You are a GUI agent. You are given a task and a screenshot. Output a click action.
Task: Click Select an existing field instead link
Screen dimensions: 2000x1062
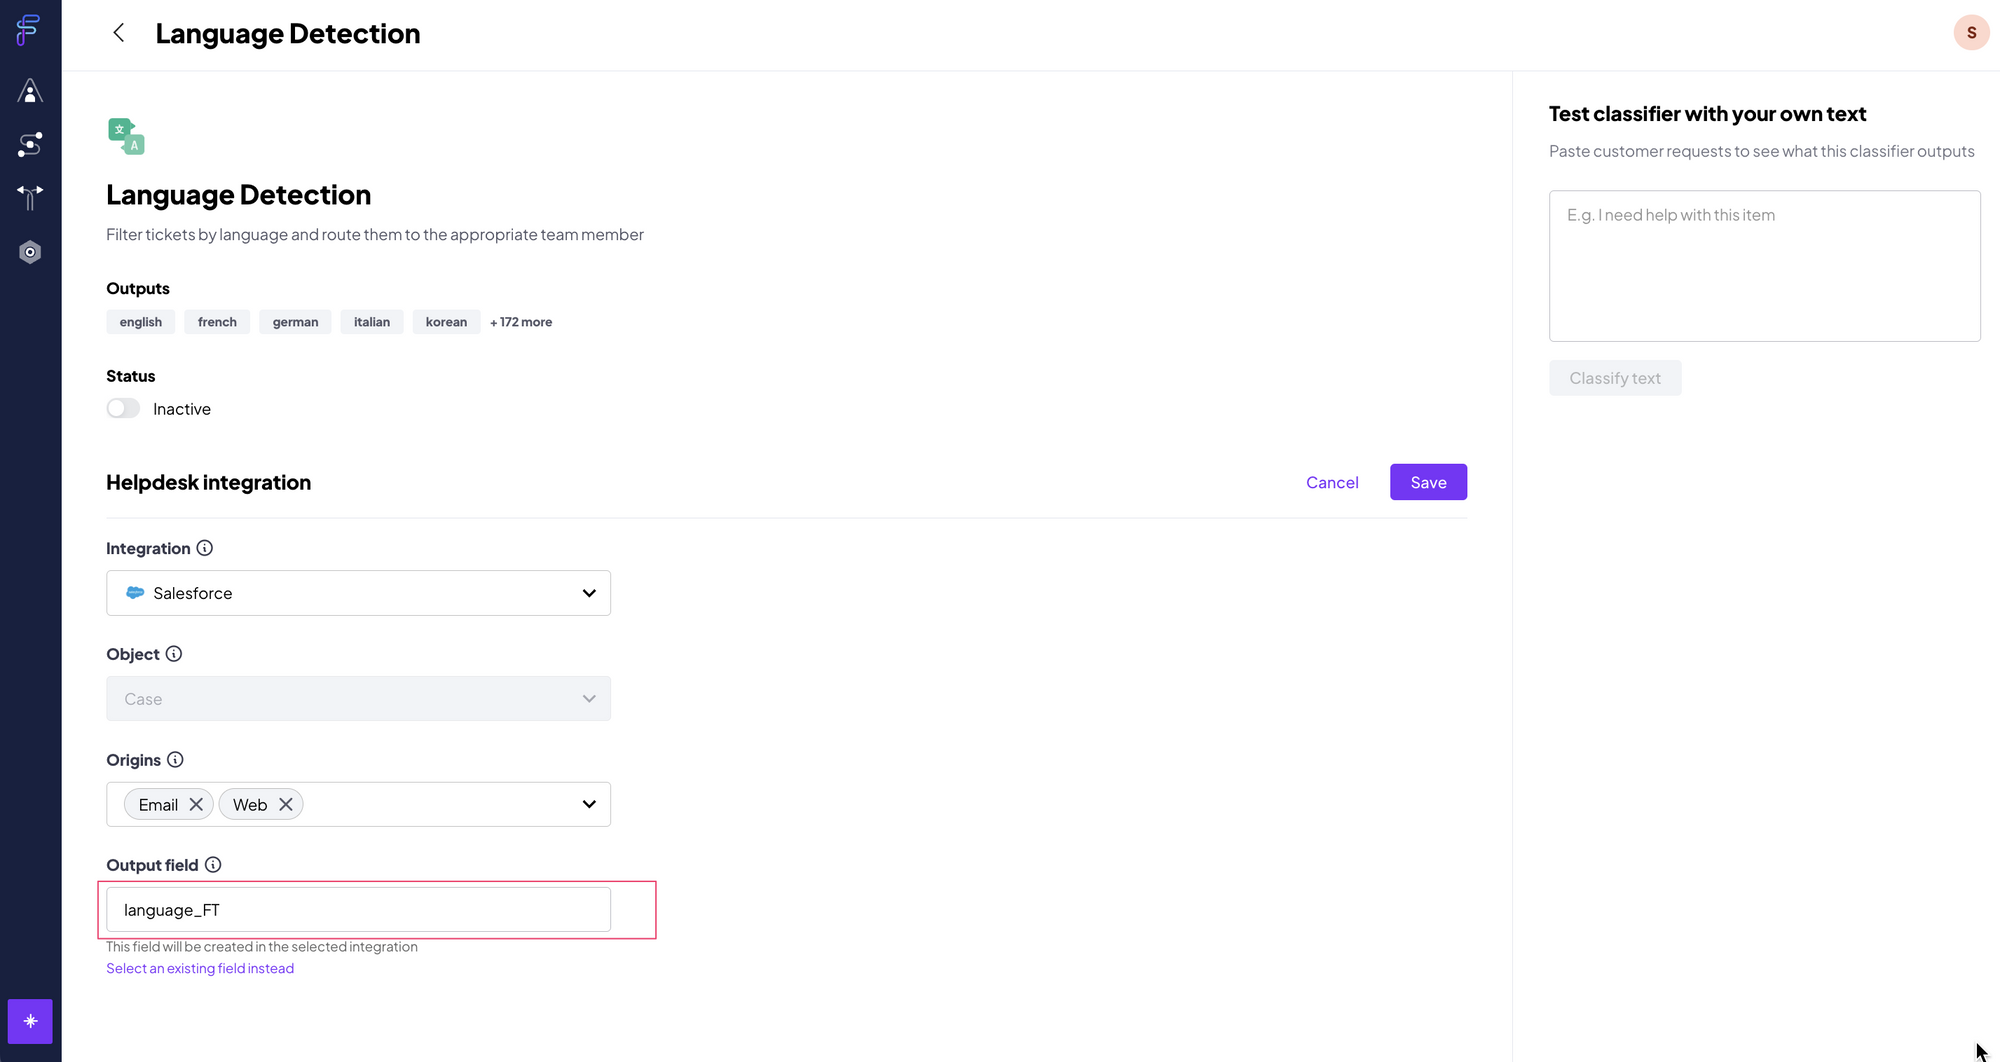(x=200, y=968)
